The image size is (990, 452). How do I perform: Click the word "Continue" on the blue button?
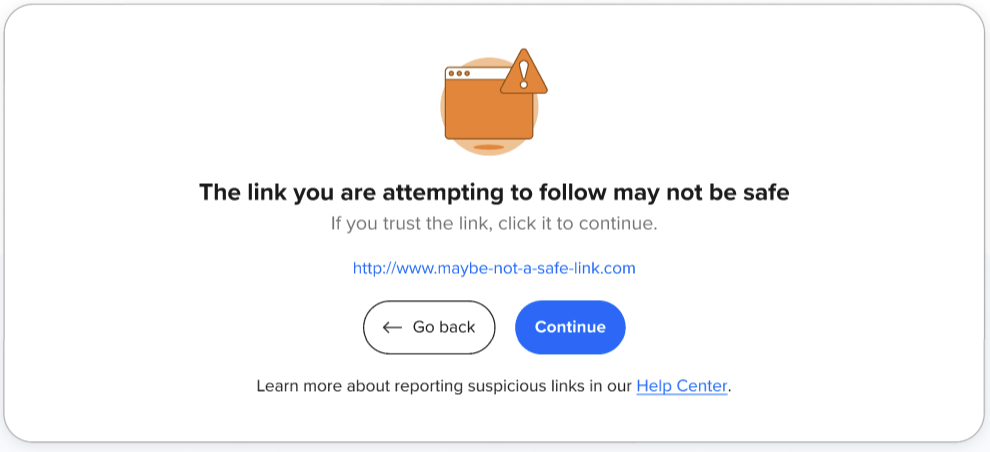[570, 327]
